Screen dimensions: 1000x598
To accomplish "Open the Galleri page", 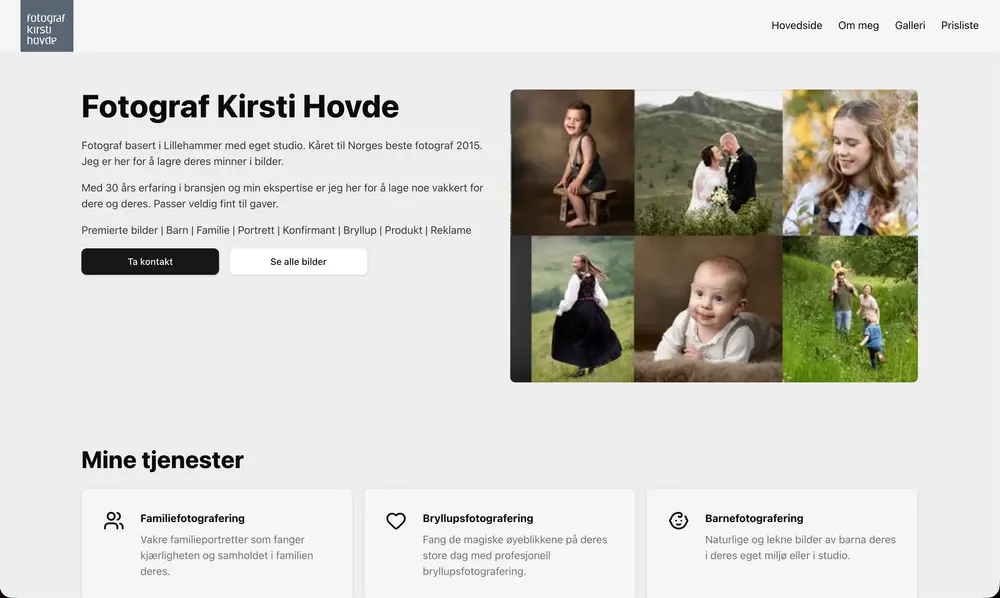I will point(910,25).
